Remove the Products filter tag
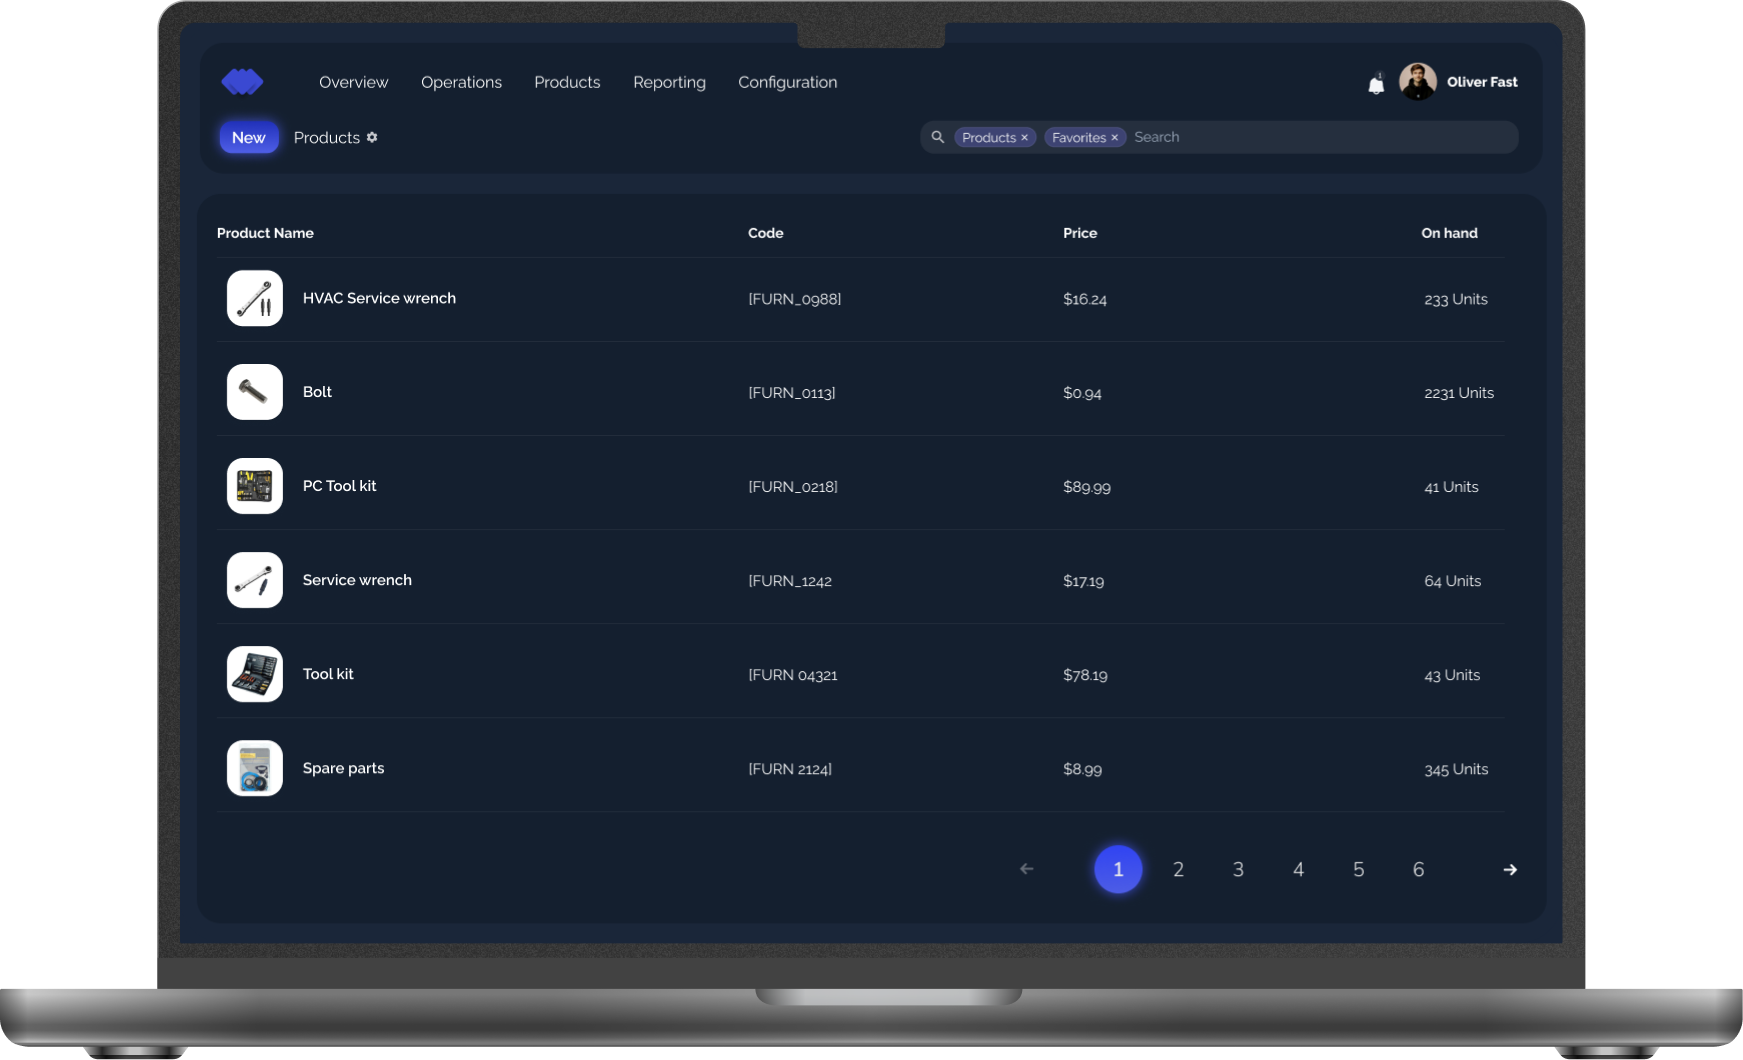Viewport: 1743px width, 1060px height. (1024, 138)
